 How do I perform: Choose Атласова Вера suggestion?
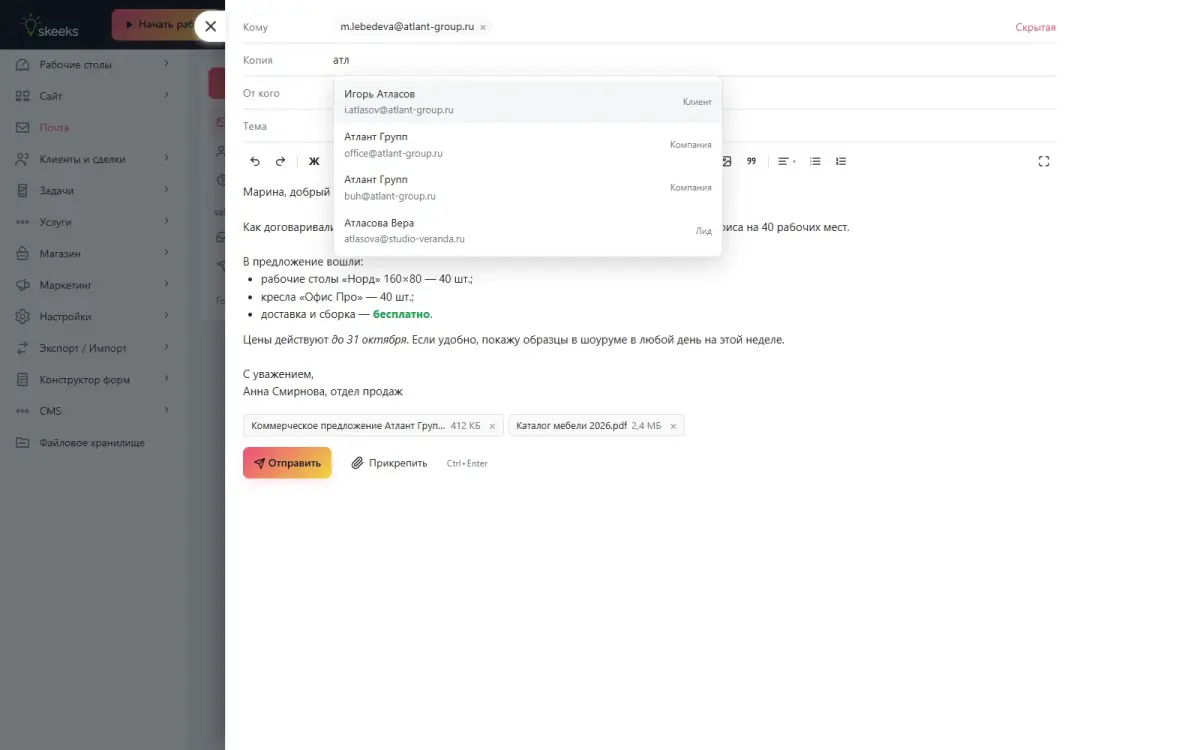click(528, 231)
